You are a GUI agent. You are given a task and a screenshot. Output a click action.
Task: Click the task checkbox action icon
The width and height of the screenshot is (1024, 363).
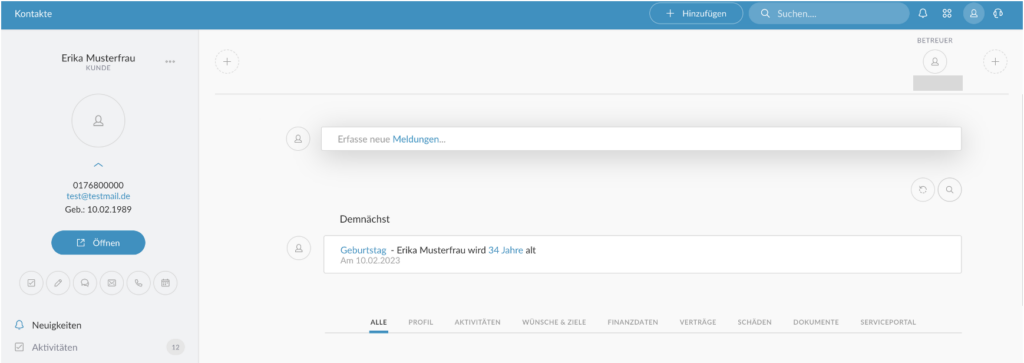(31, 283)
